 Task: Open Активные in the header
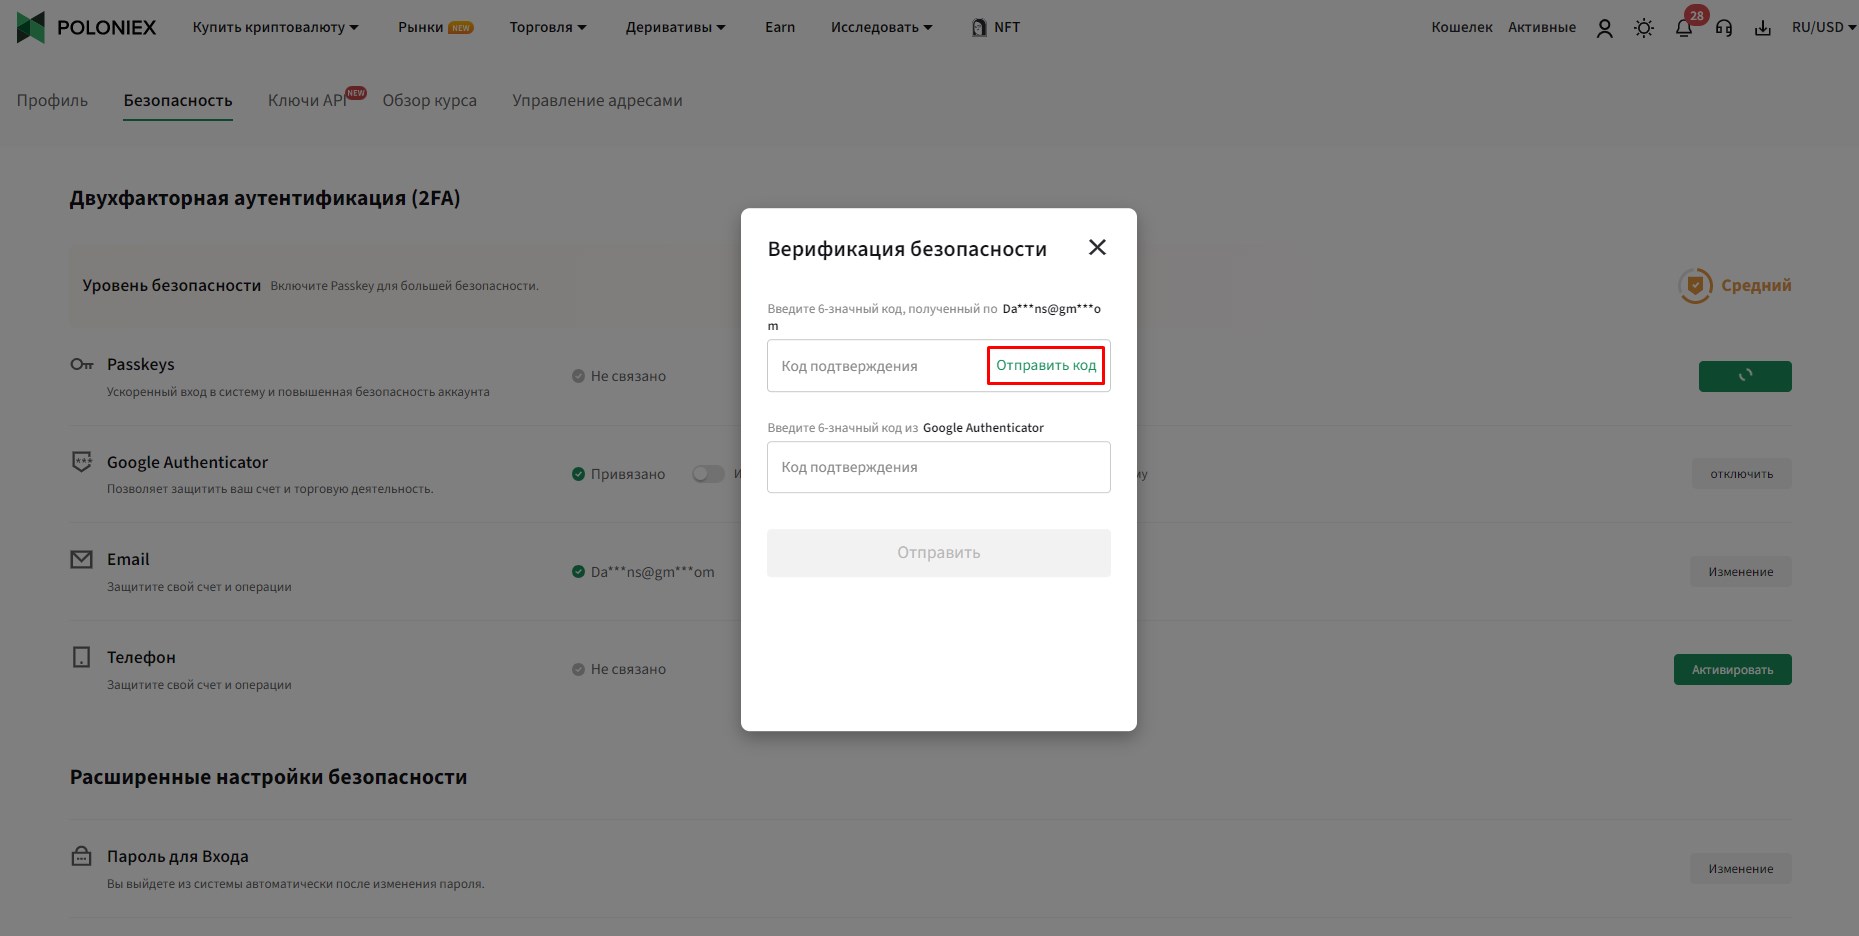point(1542,27)
